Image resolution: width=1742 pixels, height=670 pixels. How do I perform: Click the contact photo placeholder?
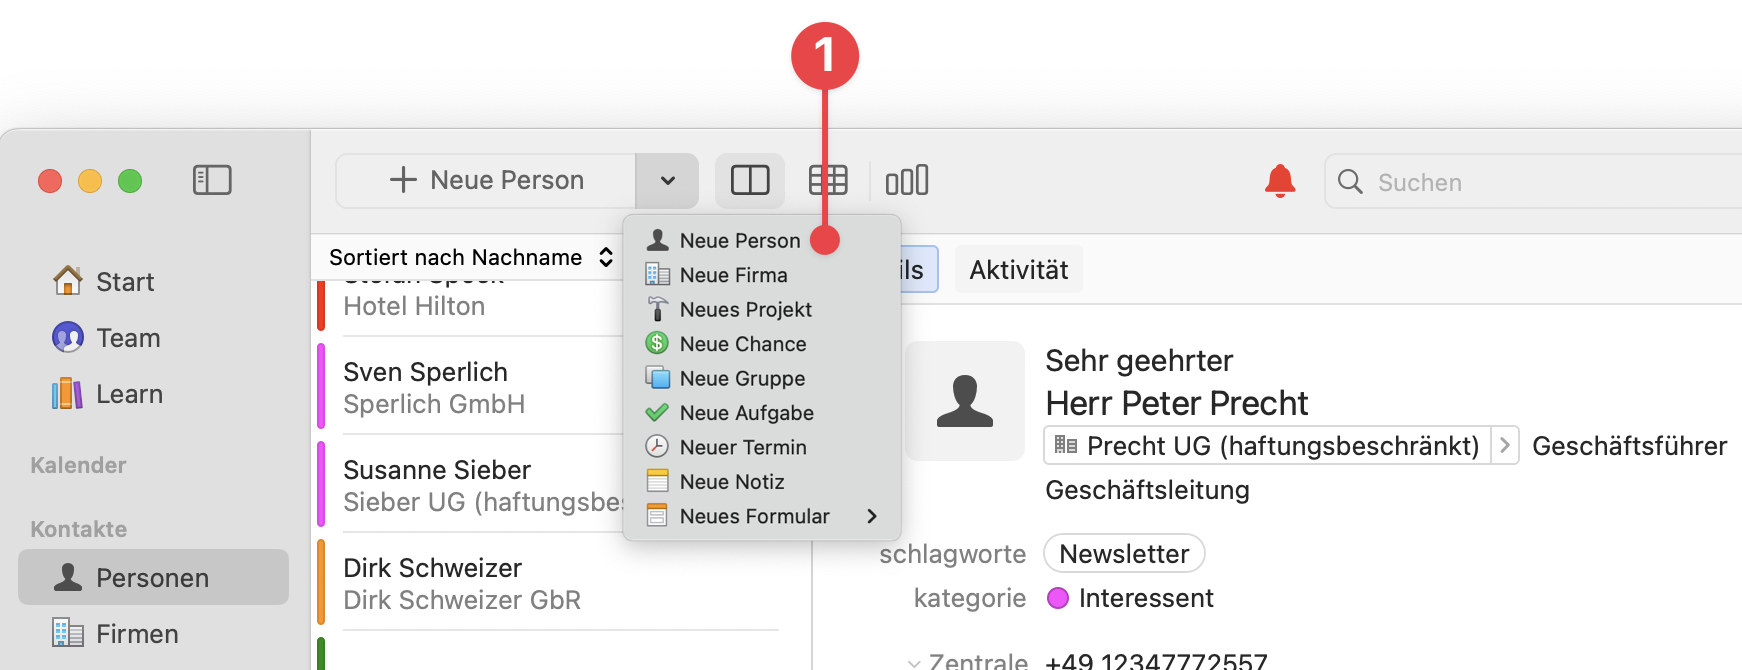coord(965,401)
